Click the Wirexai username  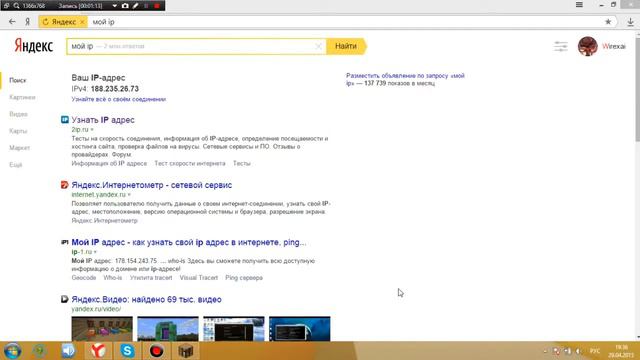tap(613, 46)
